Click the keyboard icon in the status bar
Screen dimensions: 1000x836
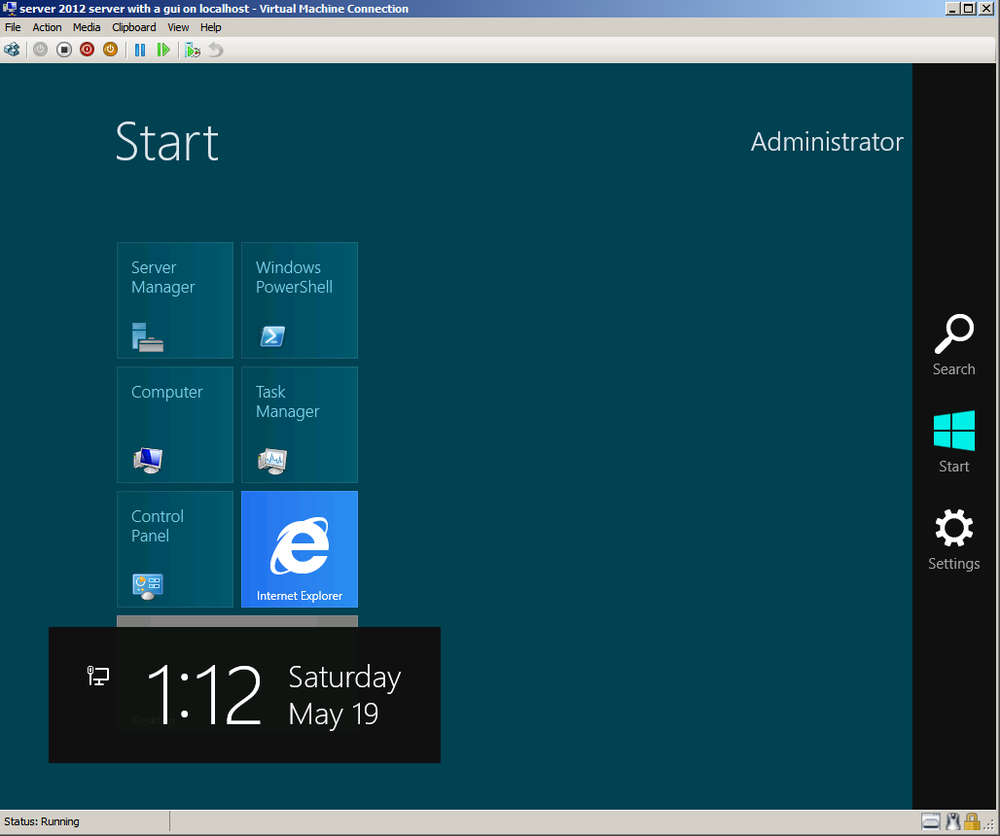pyautogui.click(x=931, y=821)
